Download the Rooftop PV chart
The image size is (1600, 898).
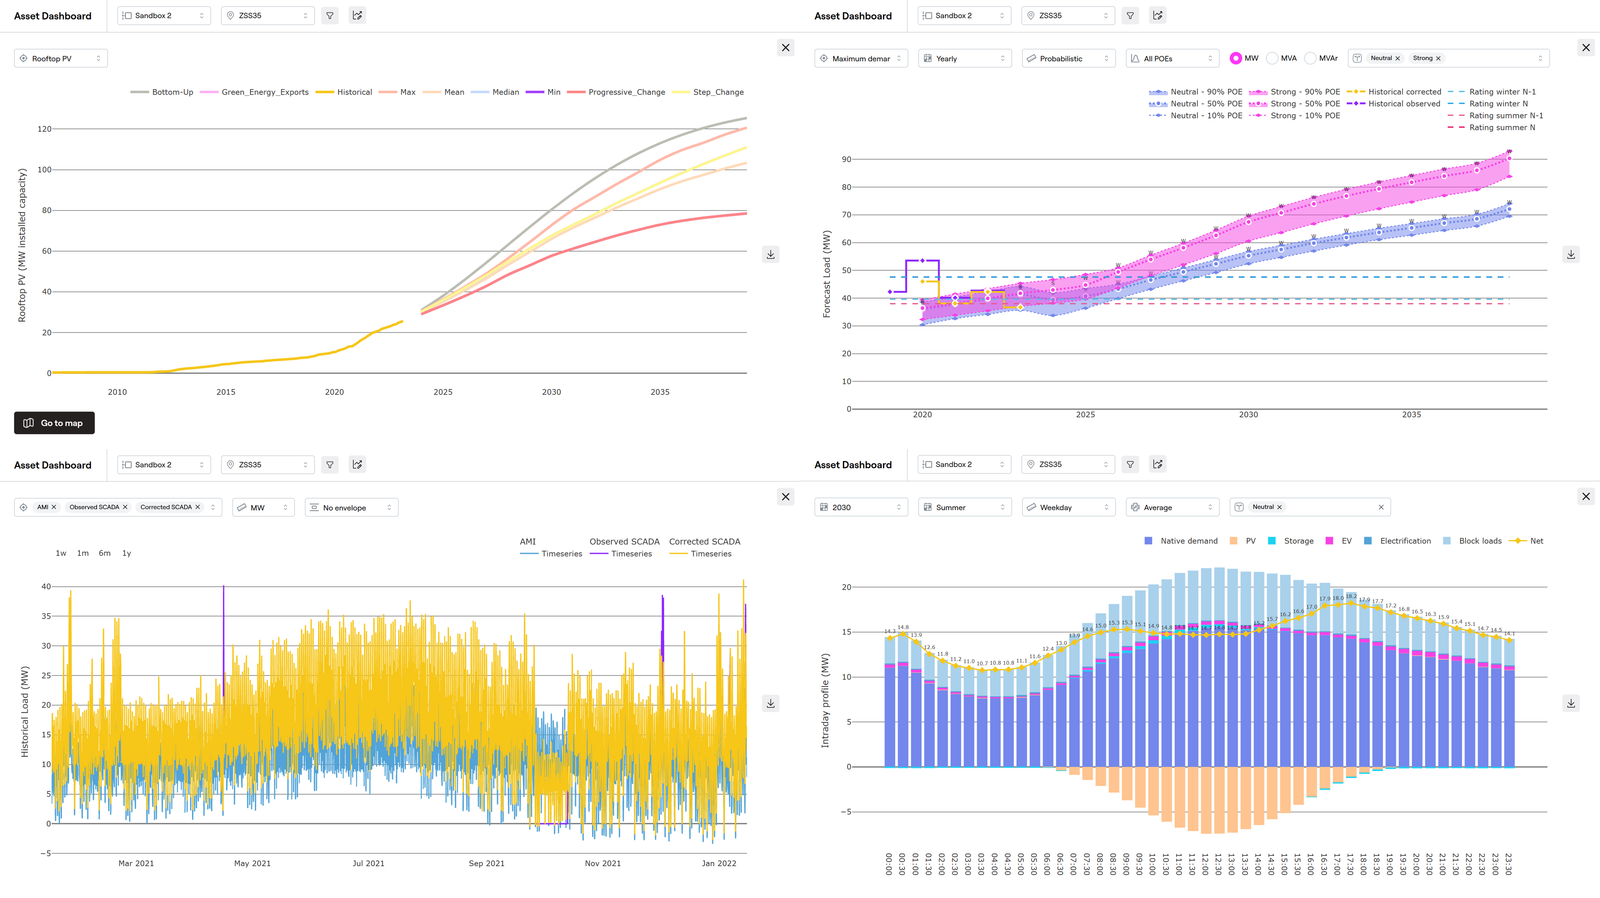pos(771,255)
